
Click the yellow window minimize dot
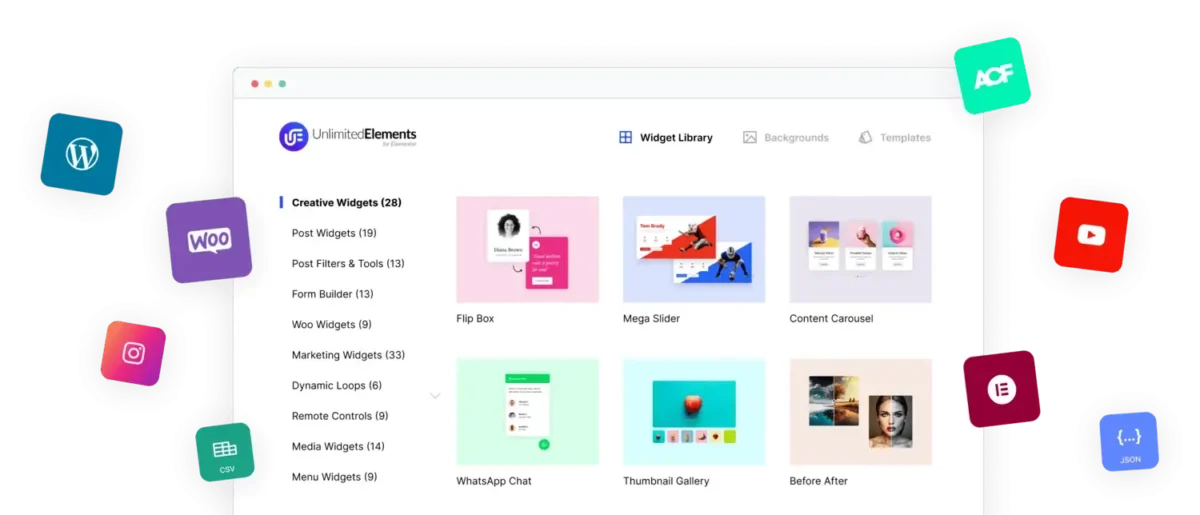(x=268, y=84)
